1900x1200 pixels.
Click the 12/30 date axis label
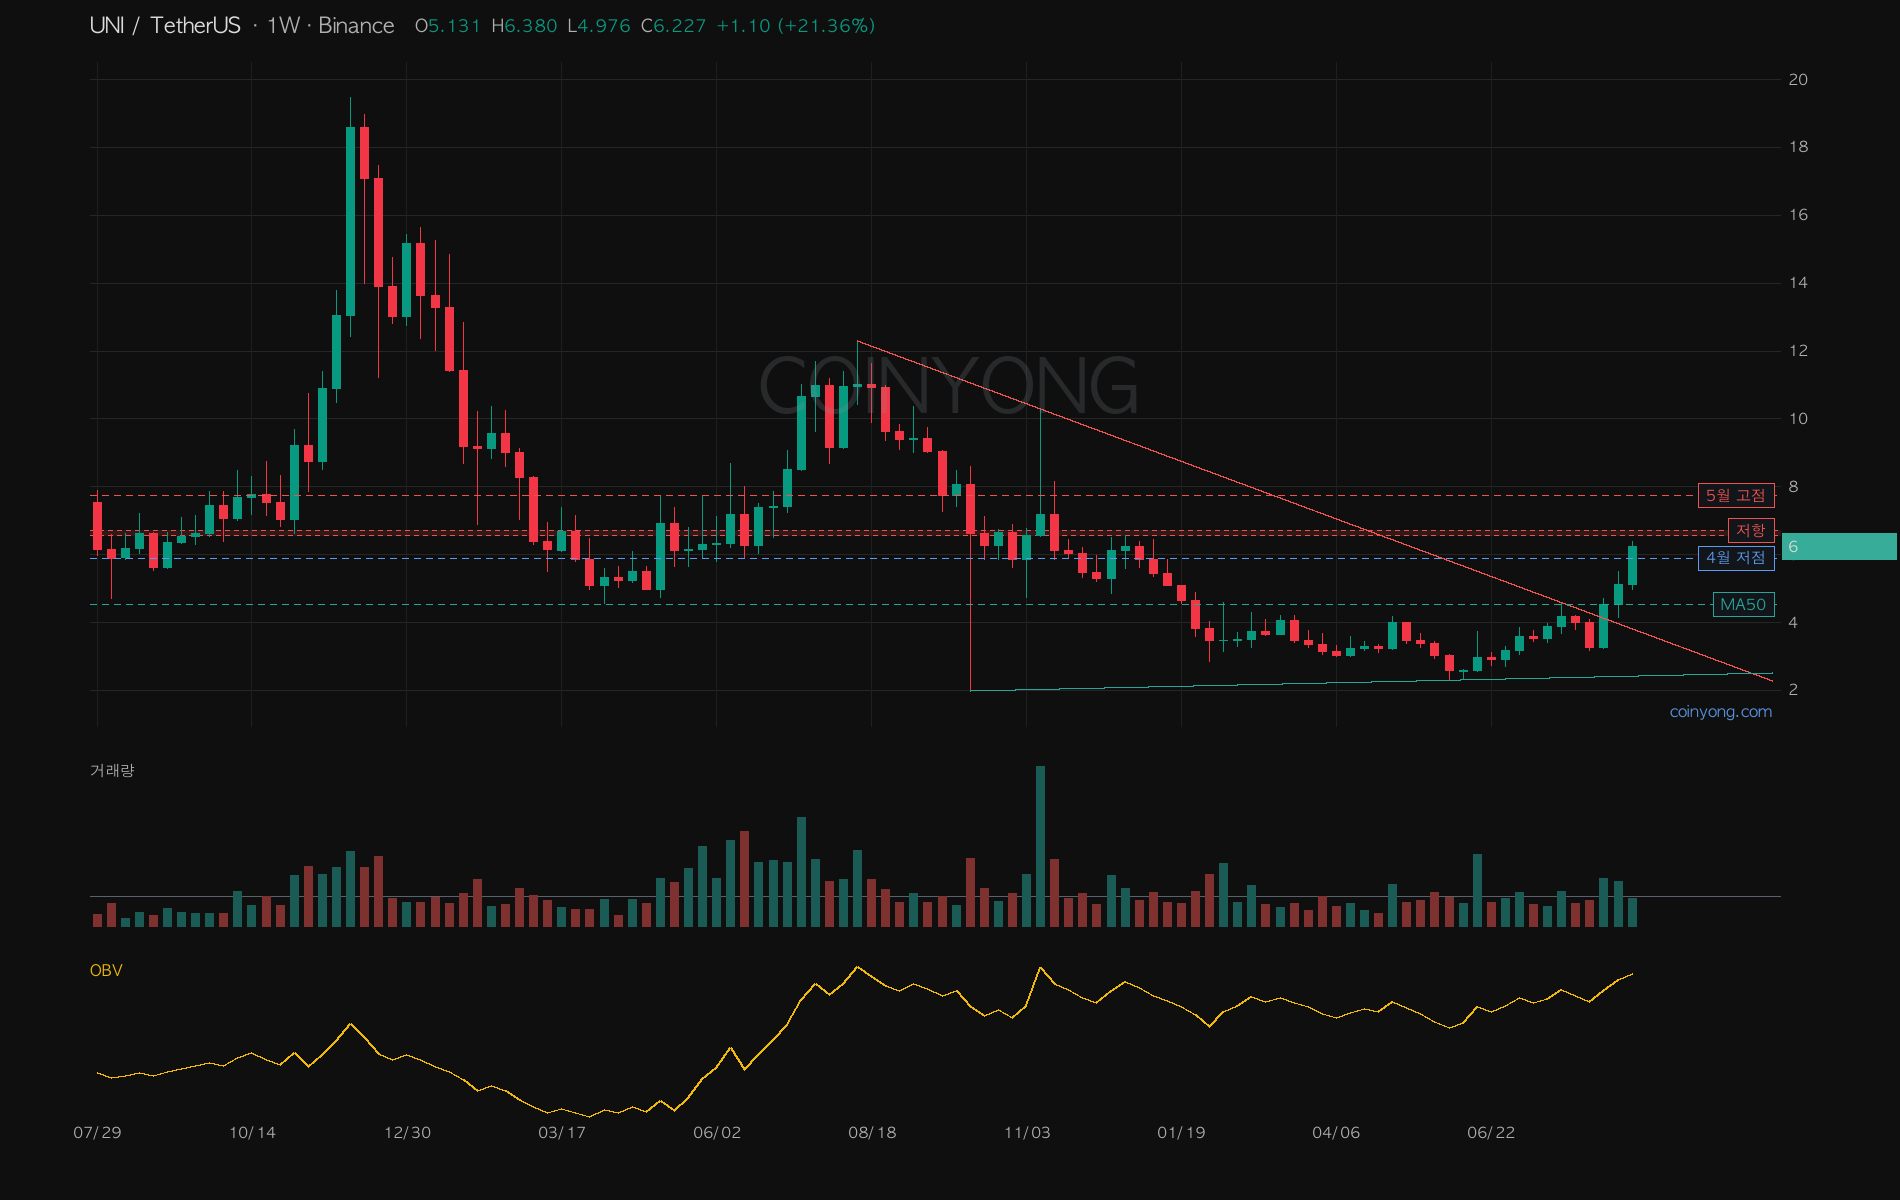407,1132
